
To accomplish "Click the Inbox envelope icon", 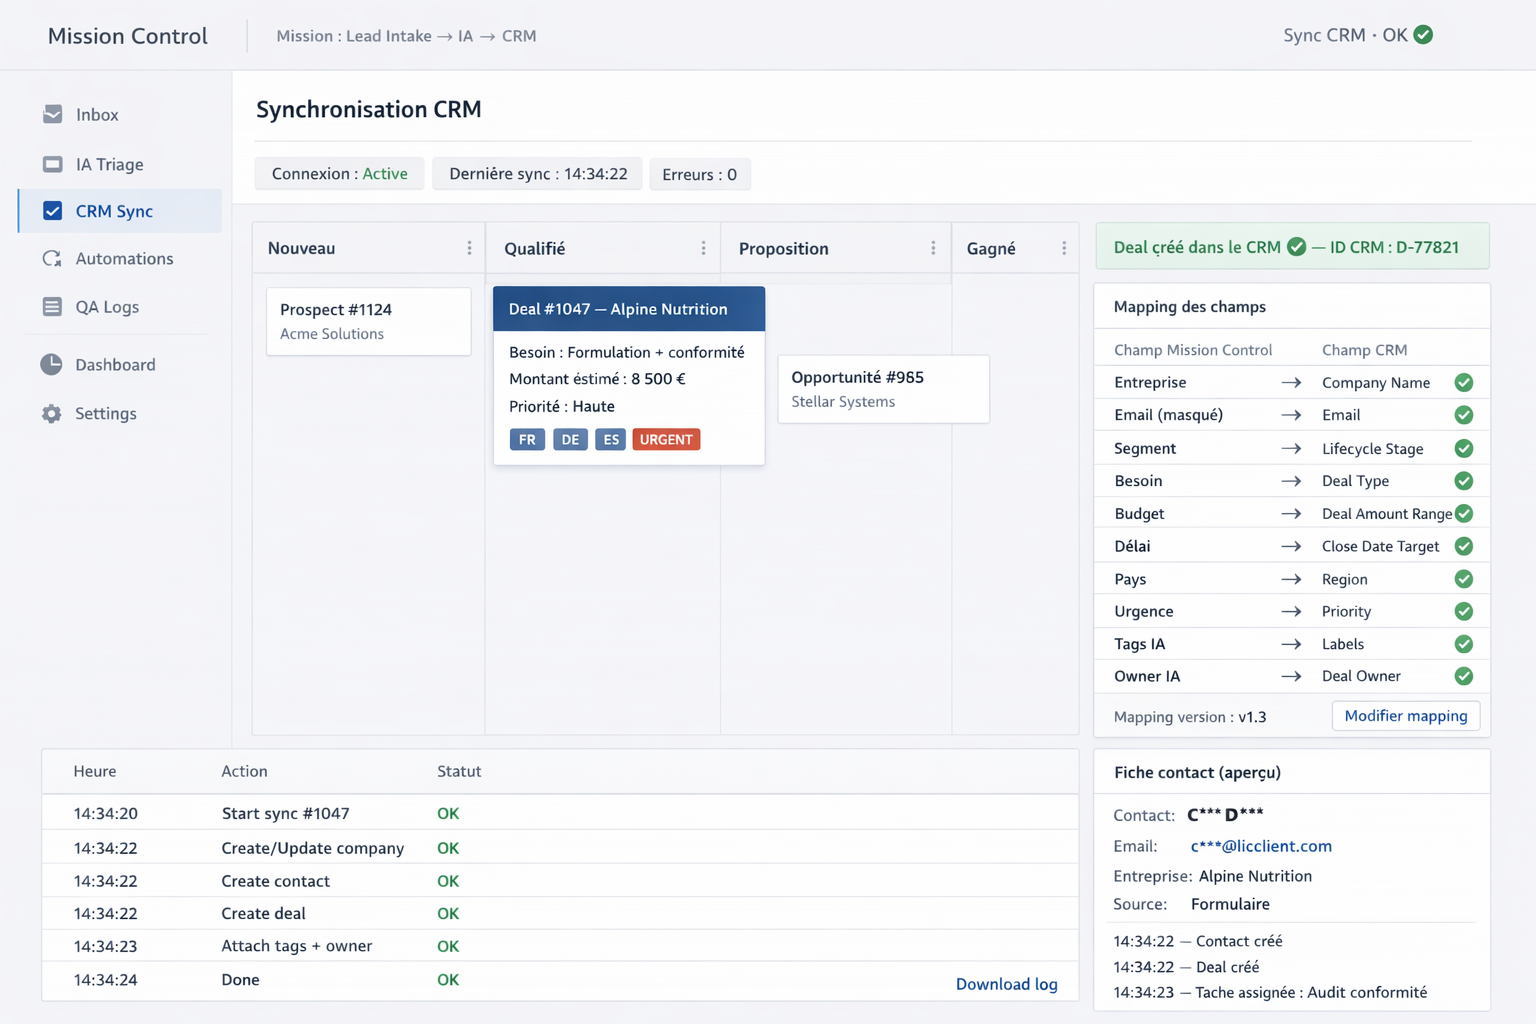I will click(53, 114).
